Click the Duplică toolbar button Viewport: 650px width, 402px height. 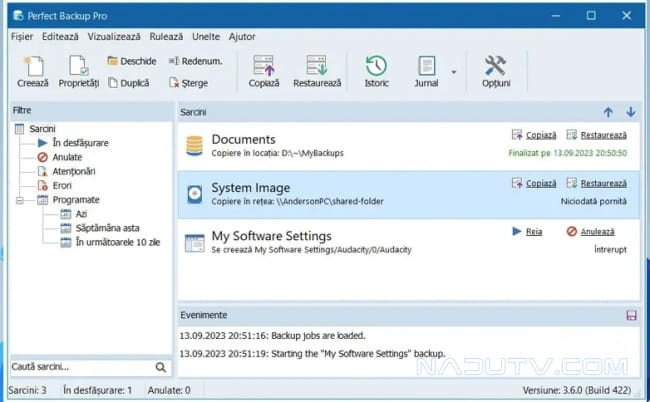click(x=129, y=83)
